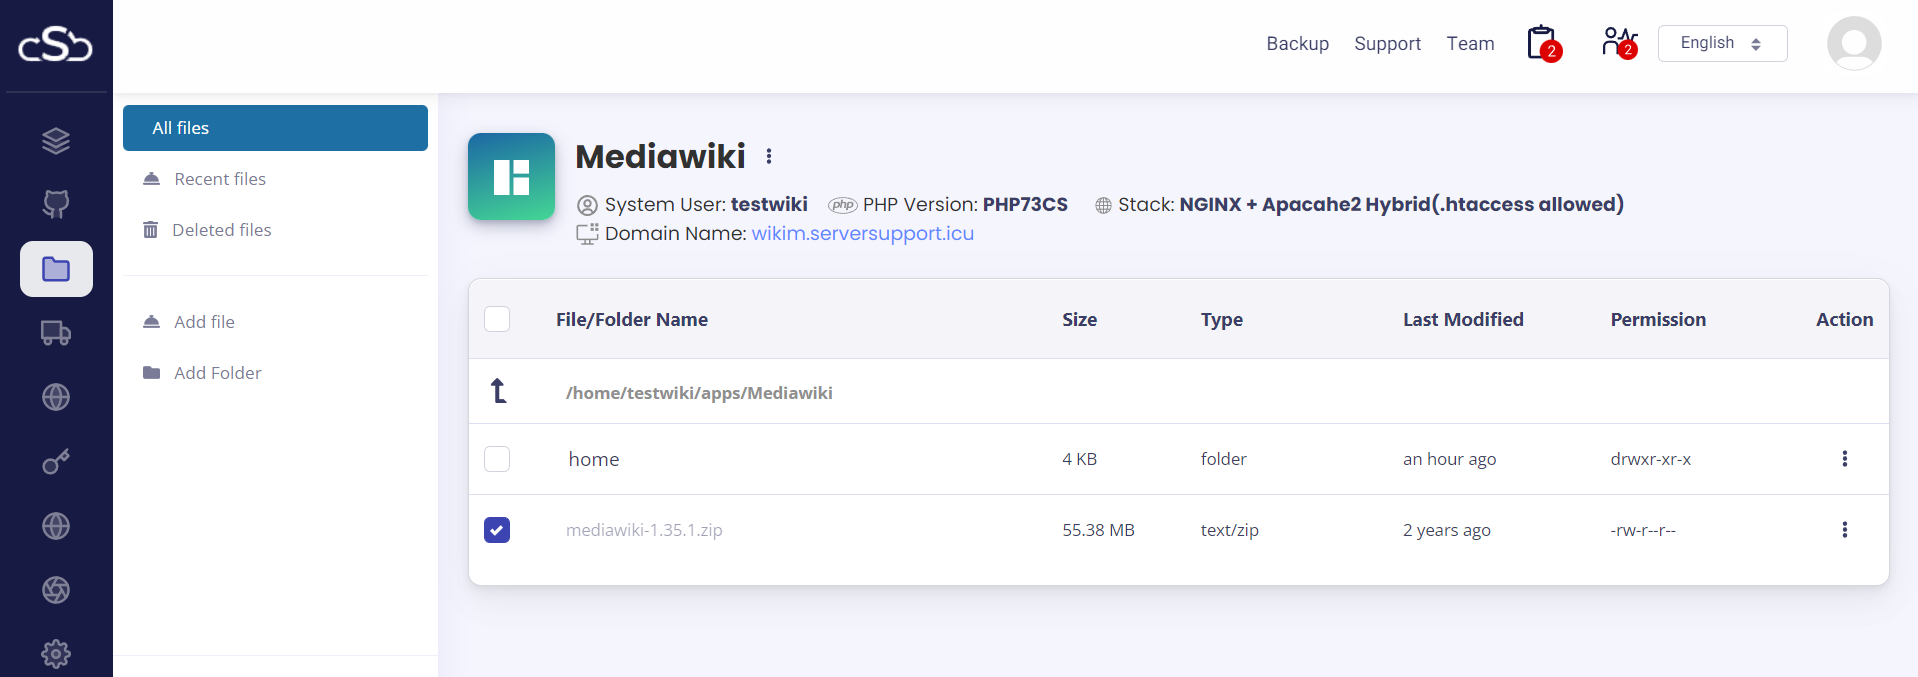Open the Mediawiki app options kebab menu

click(769, 156)
